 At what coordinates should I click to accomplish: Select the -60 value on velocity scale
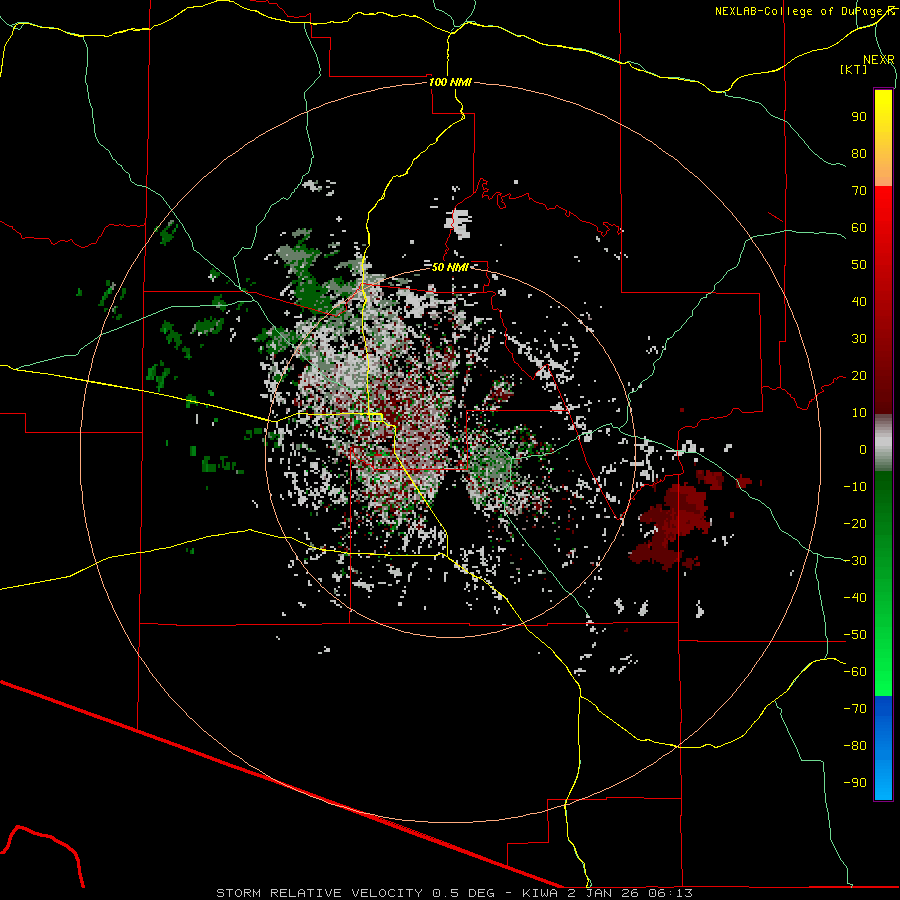click(855, 672)
